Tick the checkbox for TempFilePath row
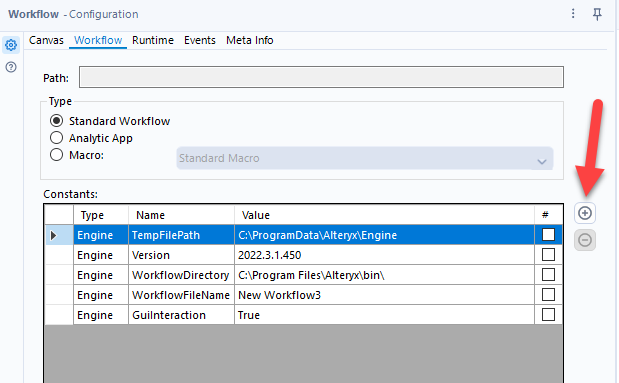619x383 pixels. 548,235
